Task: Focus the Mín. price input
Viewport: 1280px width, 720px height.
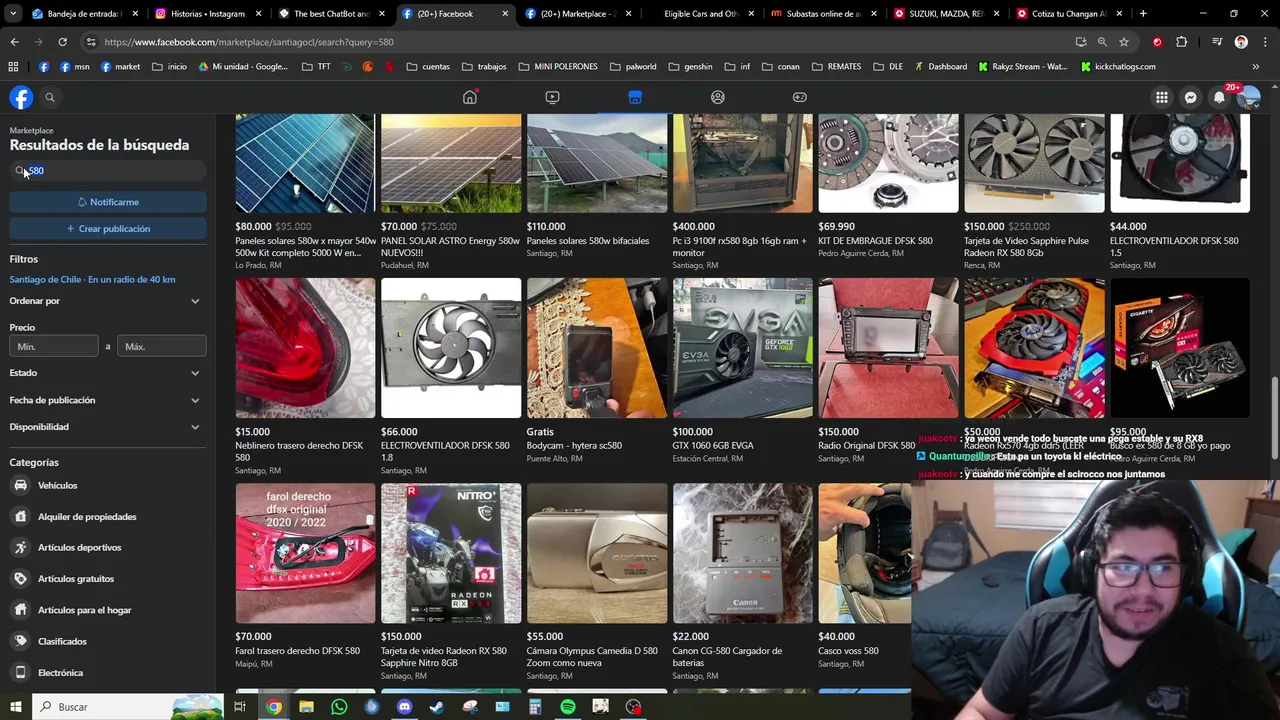Action: (54, 346)
